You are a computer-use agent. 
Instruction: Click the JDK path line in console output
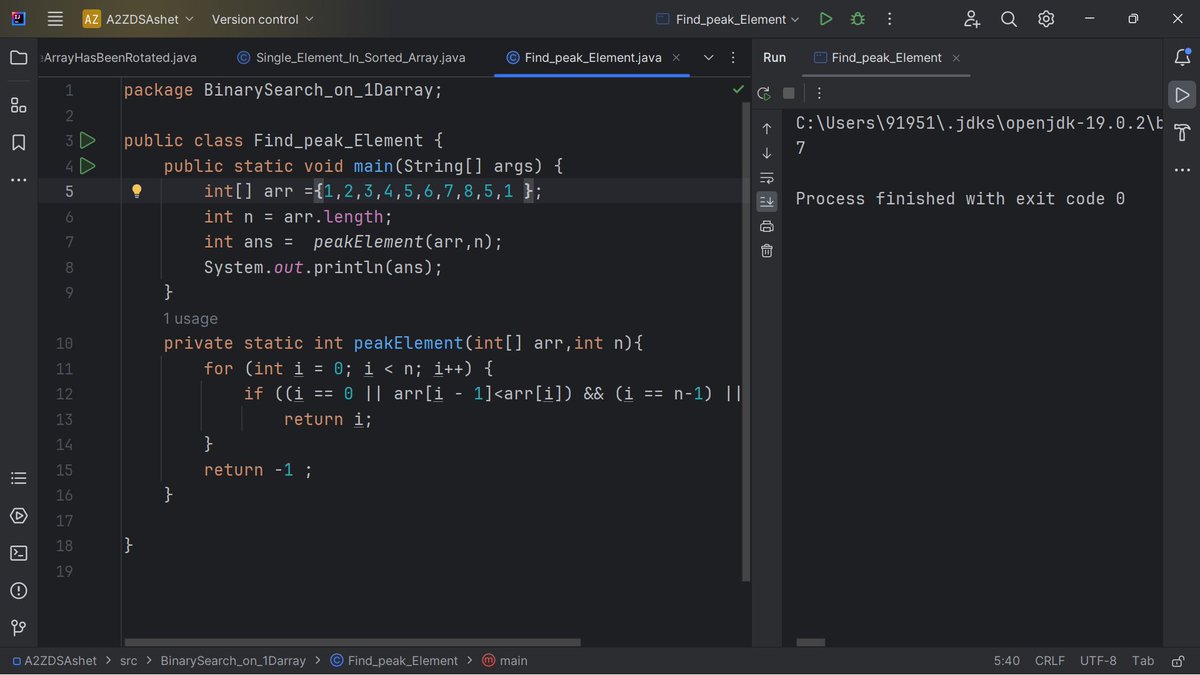pyautogui.click(x=979, y=123)
